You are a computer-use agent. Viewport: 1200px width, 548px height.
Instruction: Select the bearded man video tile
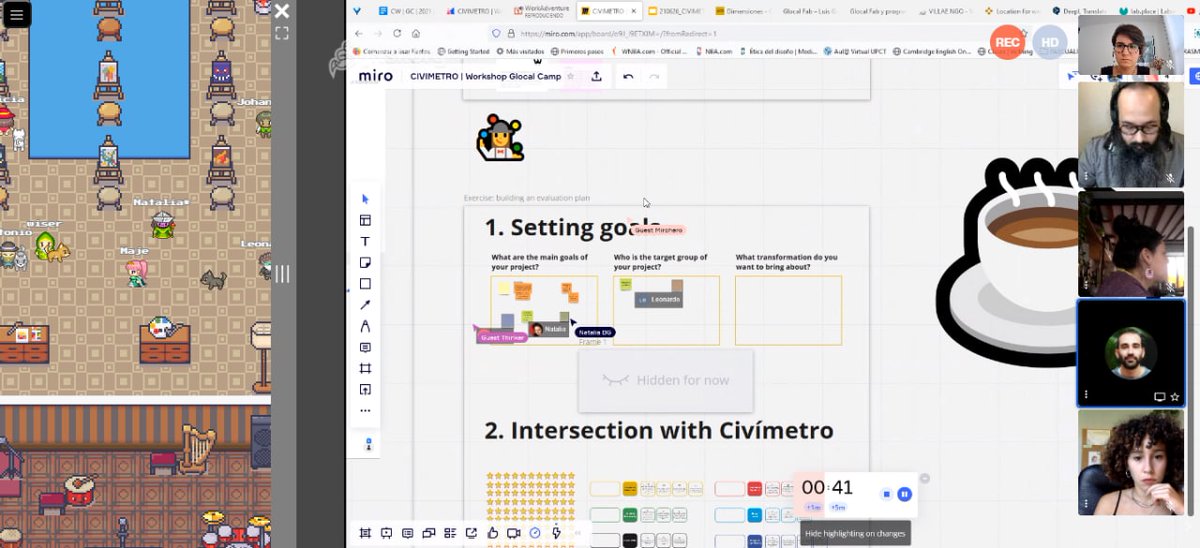tap(1130, 134)
